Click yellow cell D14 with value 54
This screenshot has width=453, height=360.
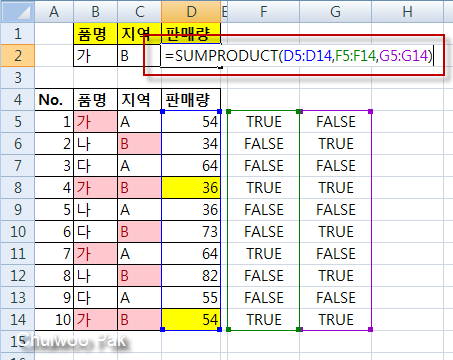(x=191, y=320)
